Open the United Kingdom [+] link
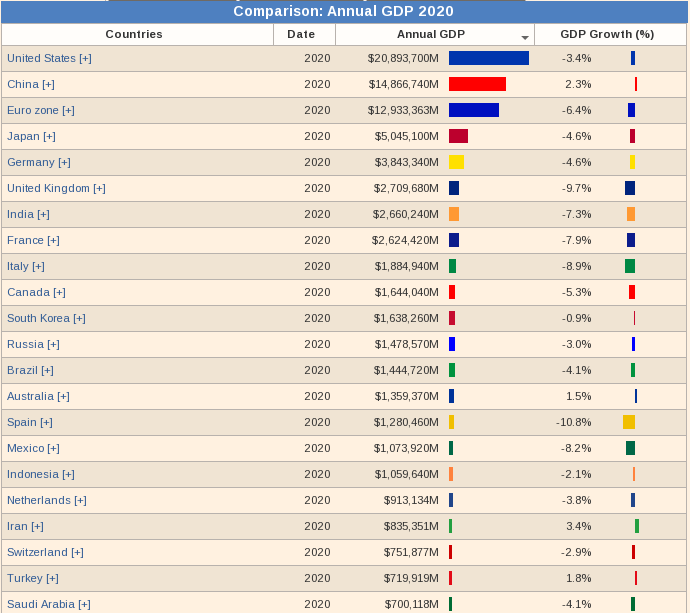Image resolution: width=690 pixels, height=613 pixels. [56, 188]
